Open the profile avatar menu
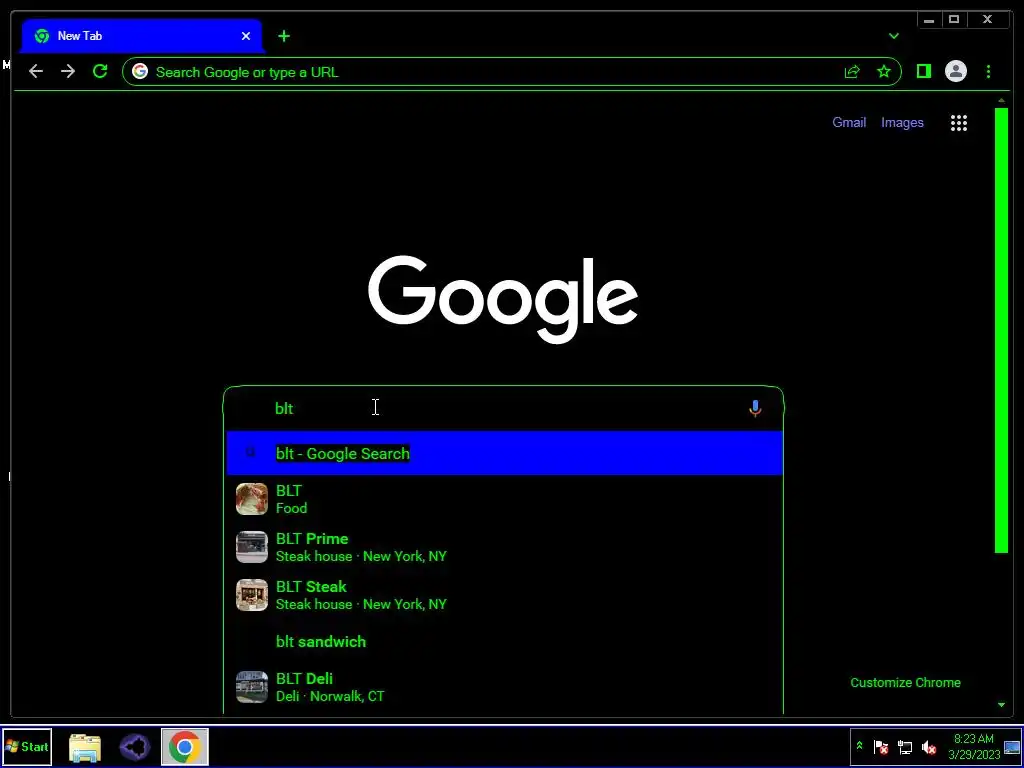Viewport: 1024px width, 768px height. [955, 71]
